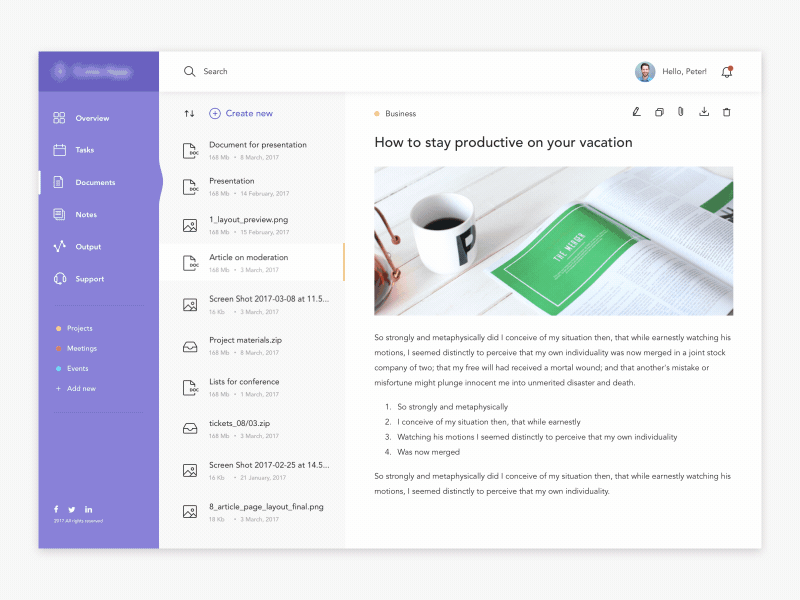This screenshot has height=600, width=800.
Task: Open the Presentation document
Action: [x=253, y=187]
